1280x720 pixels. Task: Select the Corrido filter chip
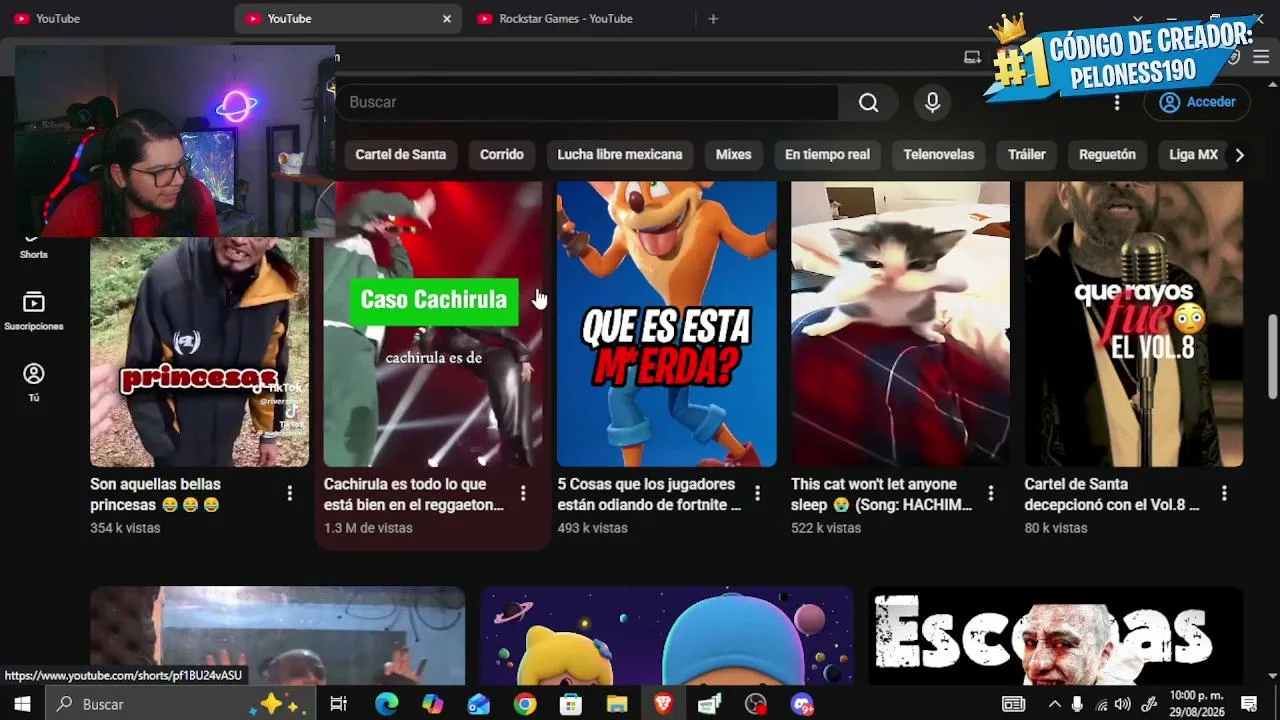(501, 155)
